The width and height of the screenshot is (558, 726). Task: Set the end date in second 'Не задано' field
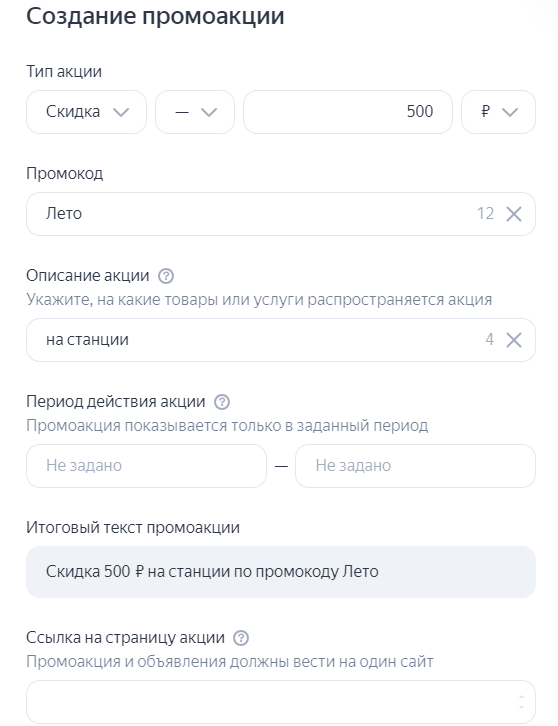[415, 466]
